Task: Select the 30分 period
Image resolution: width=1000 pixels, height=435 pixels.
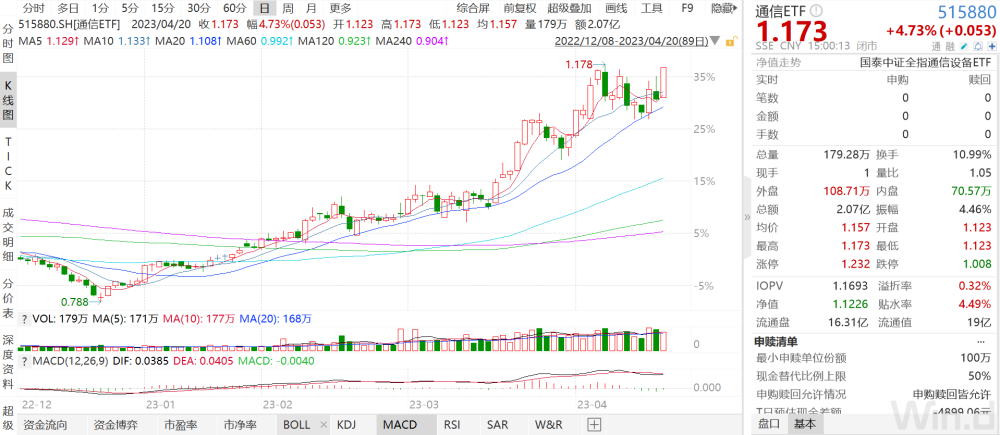Action: click(x=199, y=8)
